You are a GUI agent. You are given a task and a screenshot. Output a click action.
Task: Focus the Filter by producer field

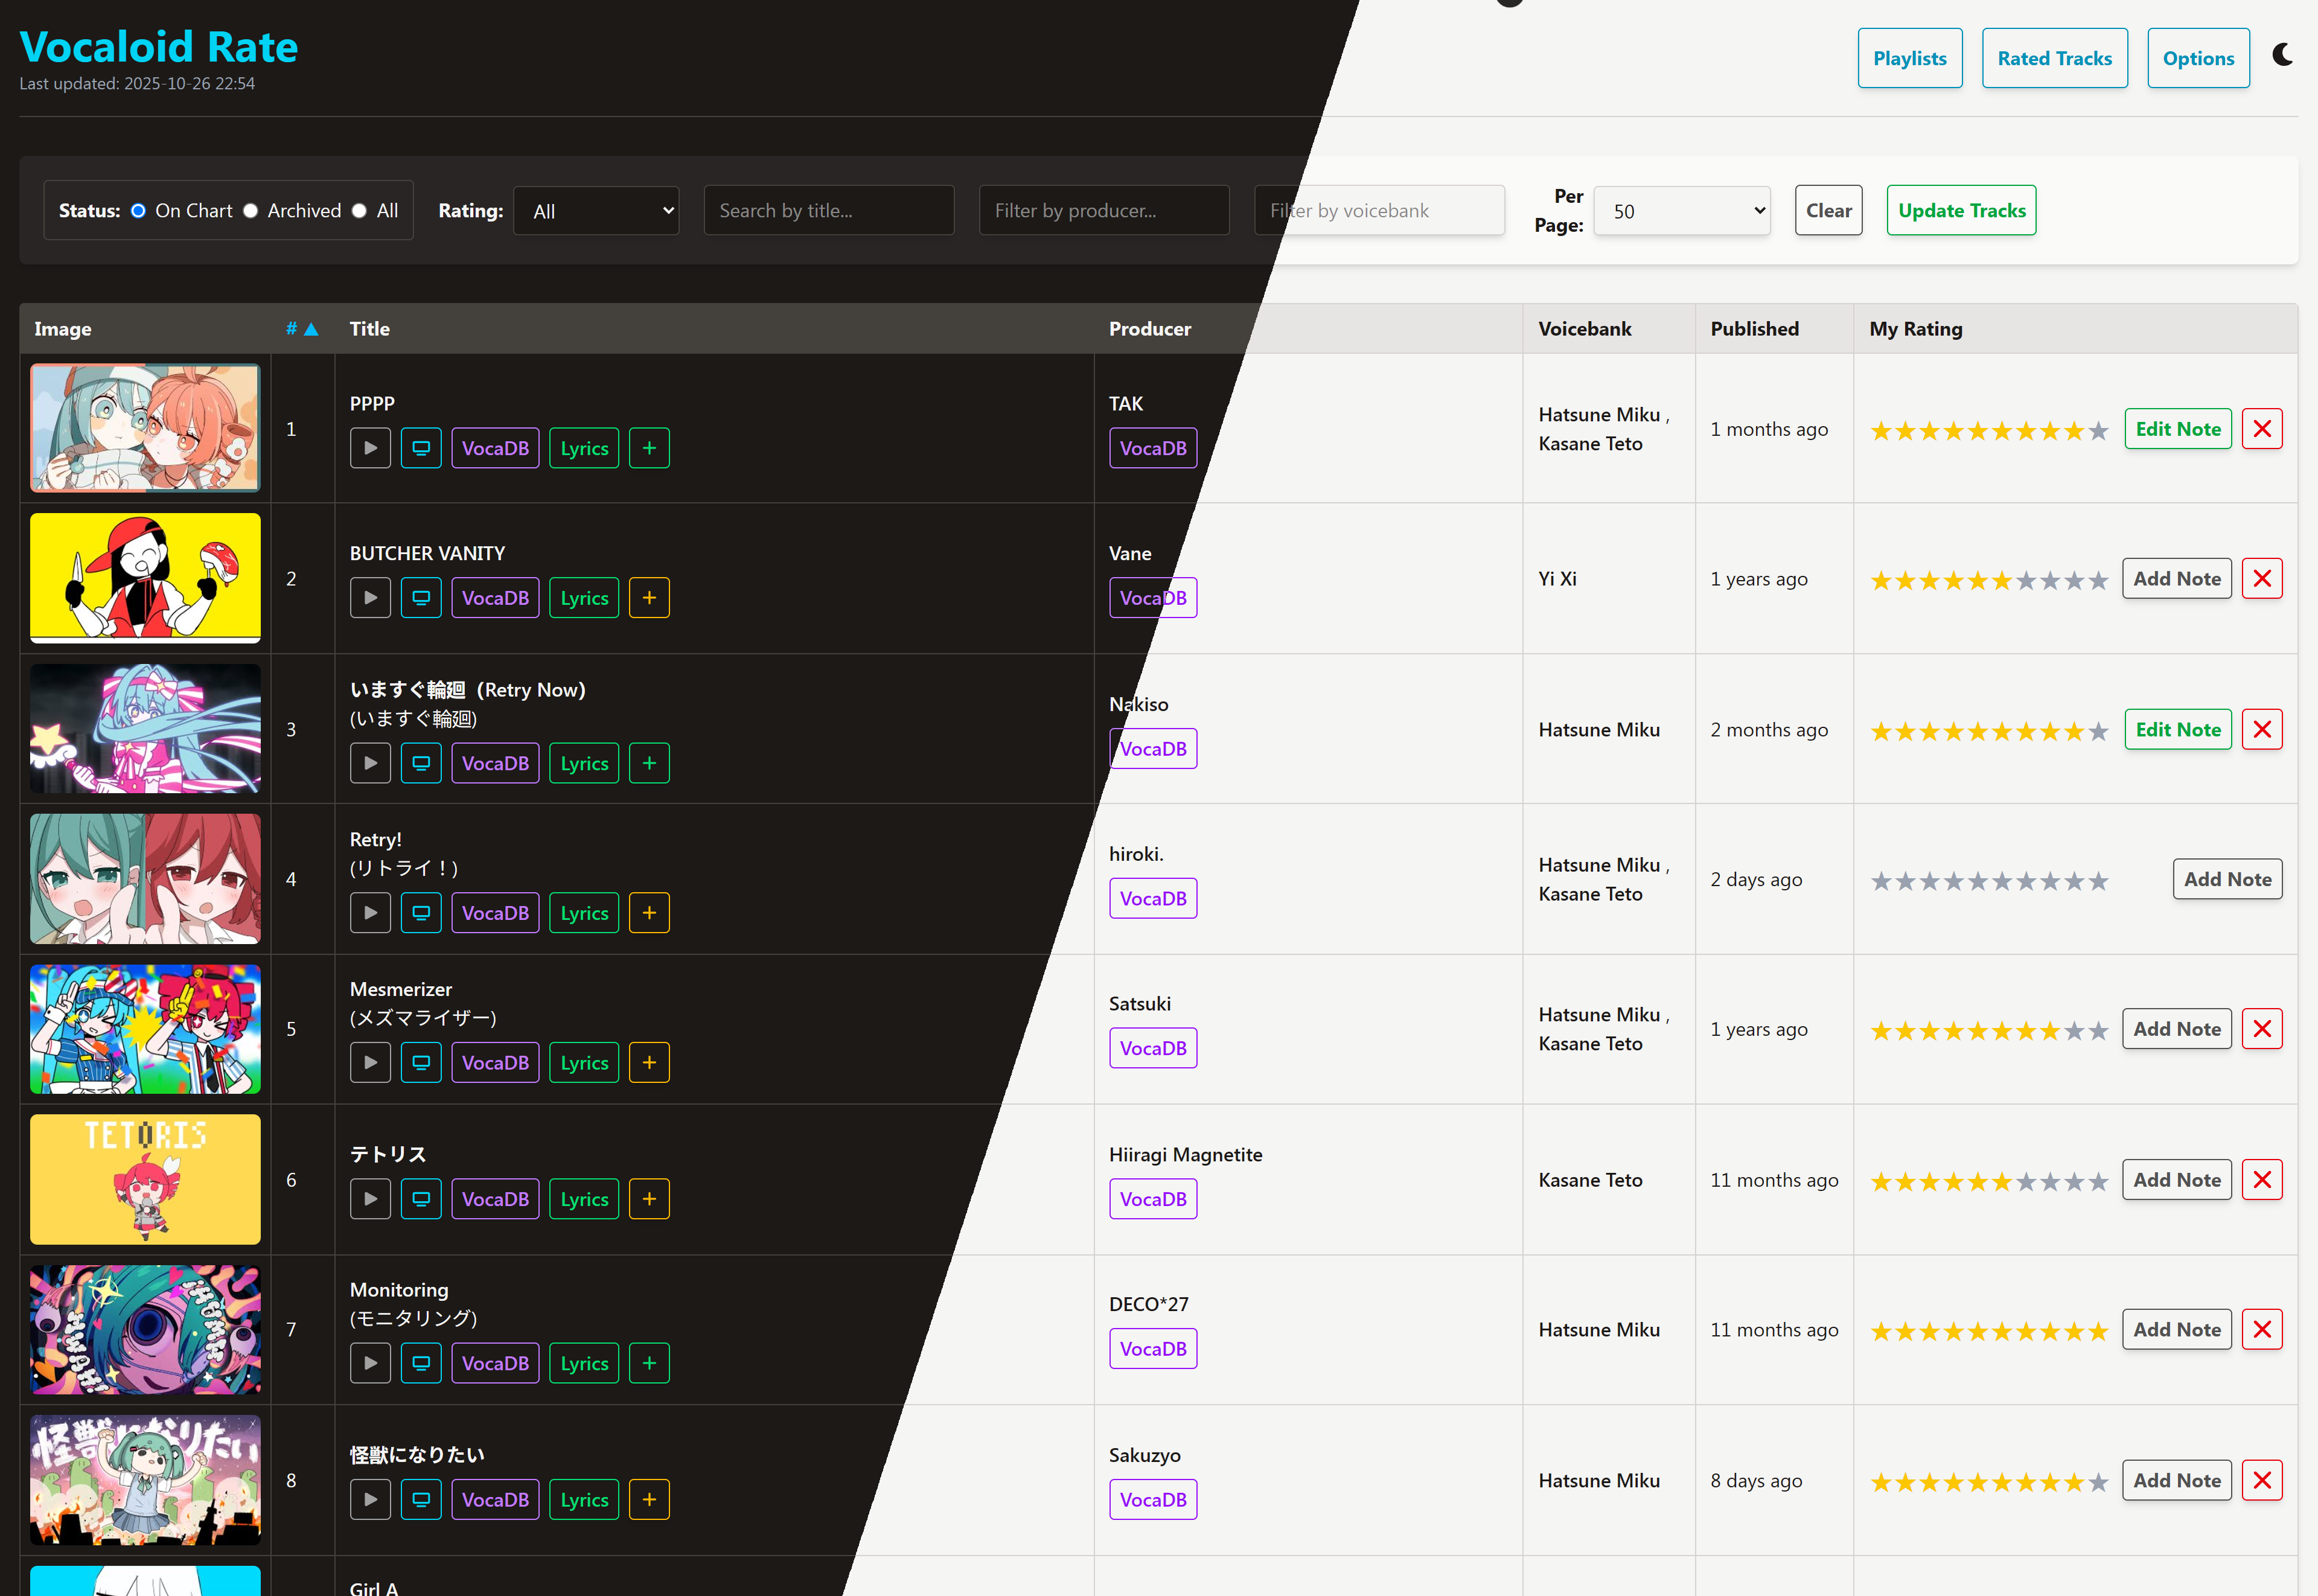click(1104, 210)
